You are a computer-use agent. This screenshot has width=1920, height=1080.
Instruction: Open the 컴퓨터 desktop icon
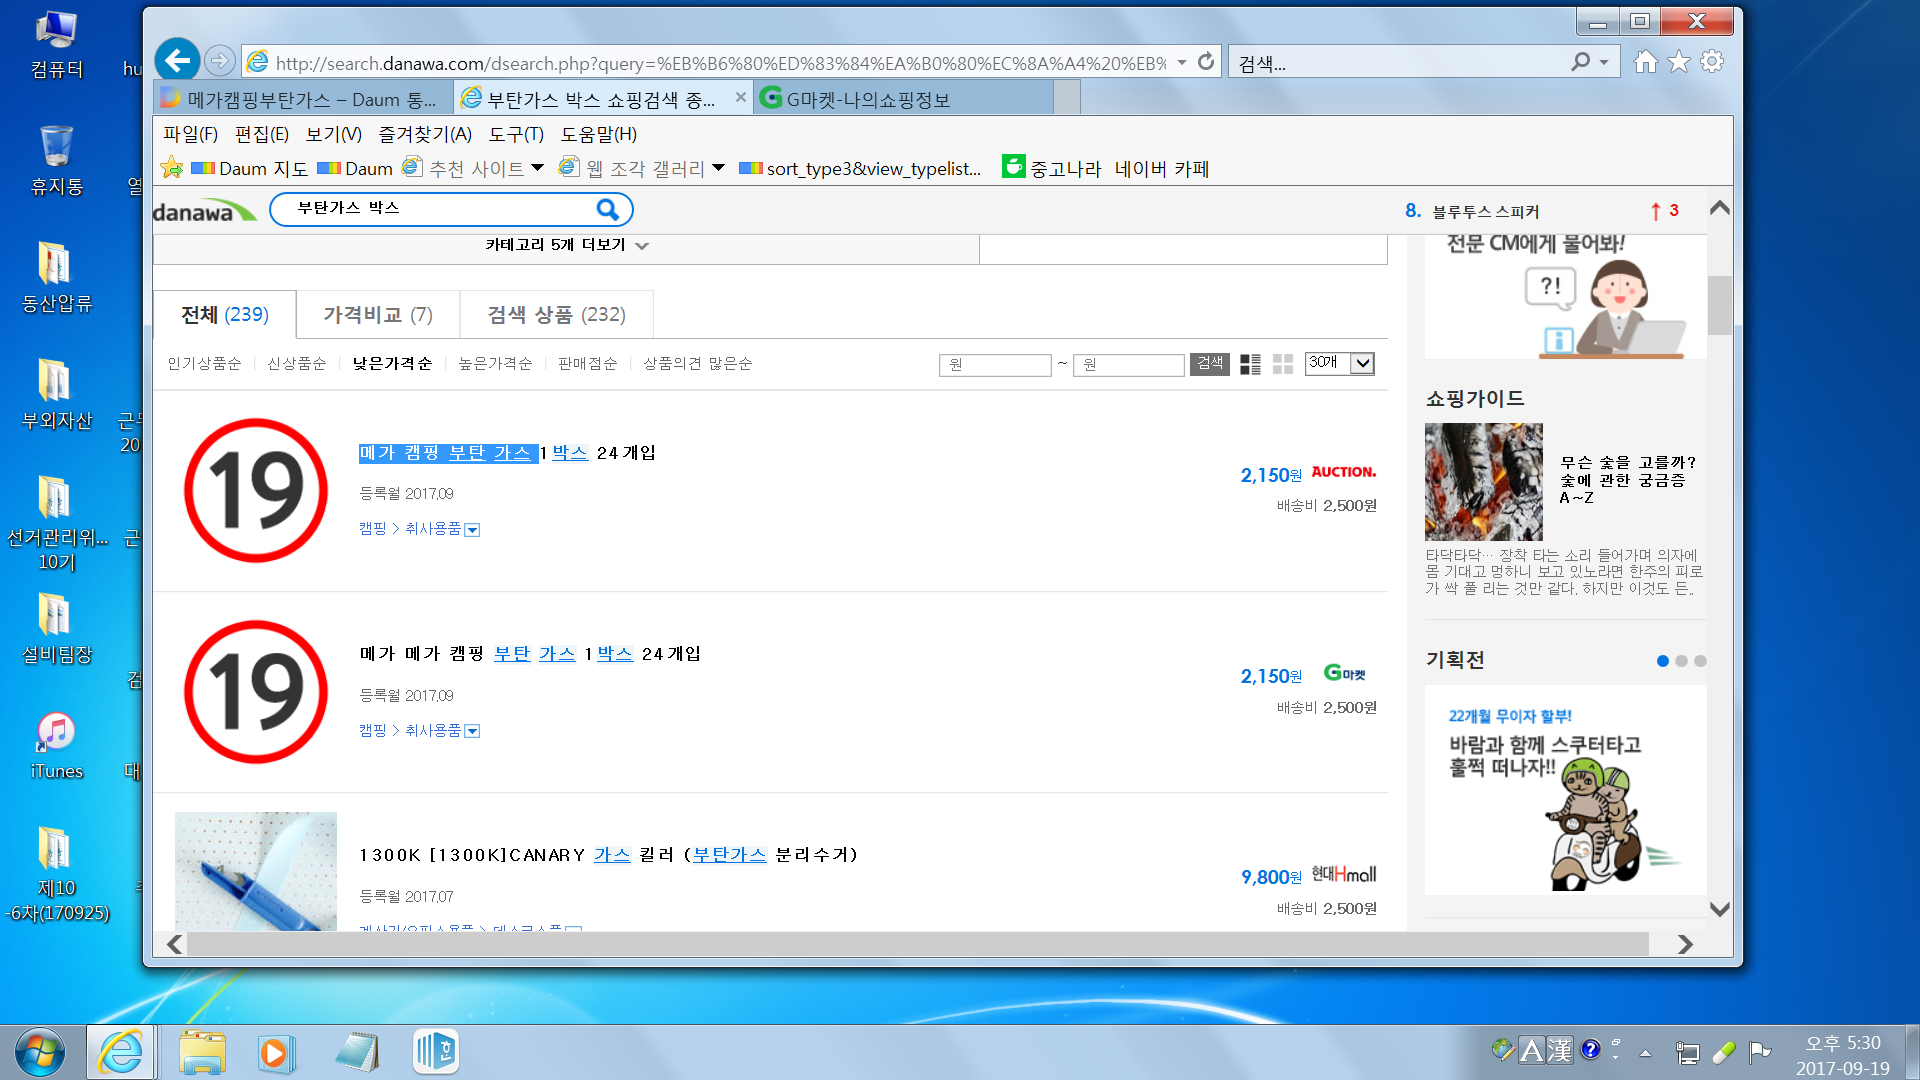click(57, 45)
